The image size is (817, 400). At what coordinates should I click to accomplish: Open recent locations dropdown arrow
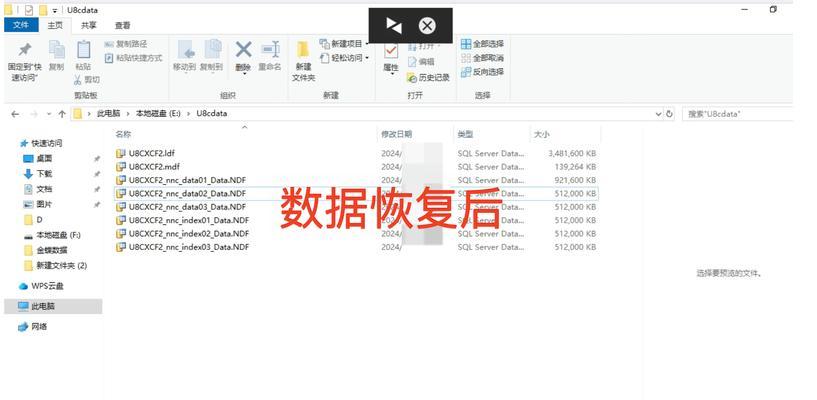[x=49, y=114]
